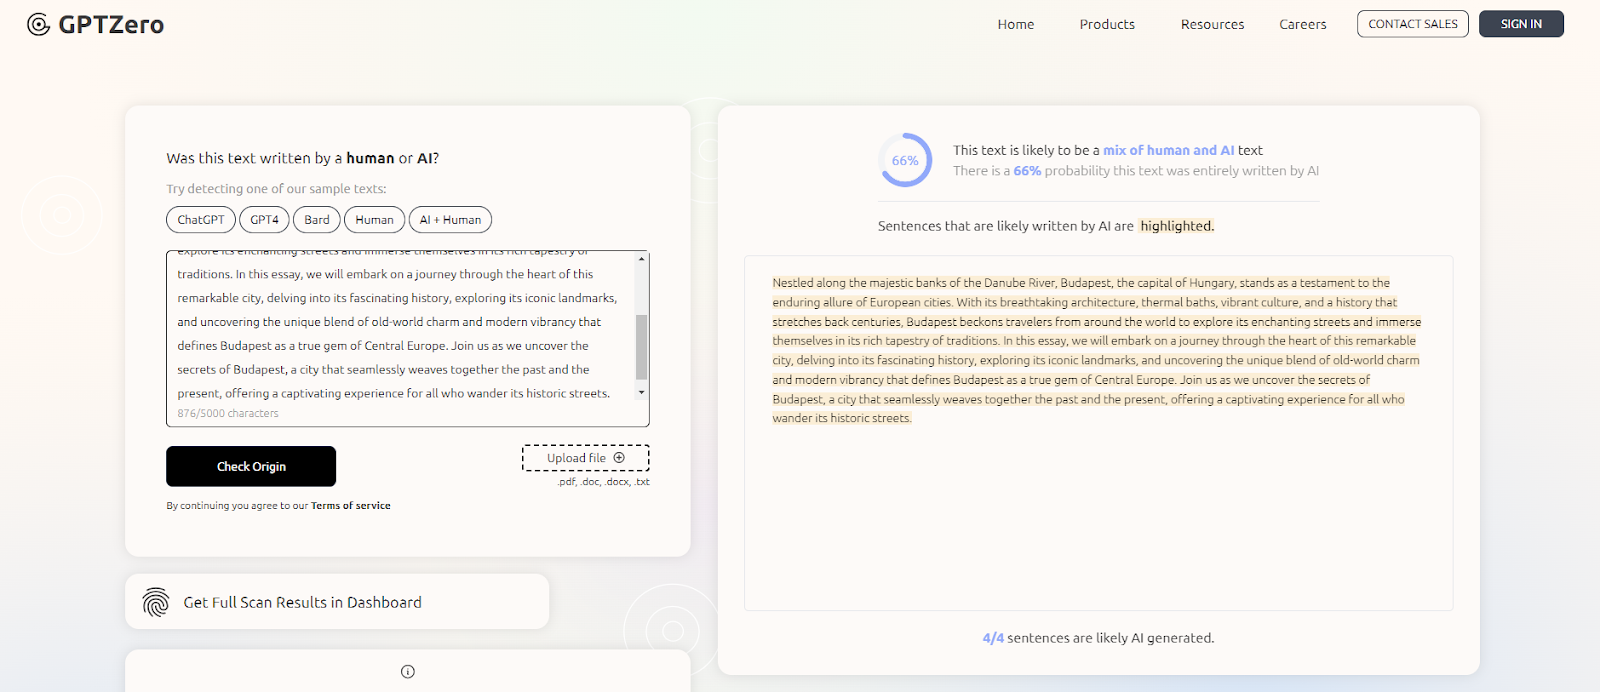Click the 66% circular progress indicator
This screenshot has height=692, width=1600.
point(905,160)
